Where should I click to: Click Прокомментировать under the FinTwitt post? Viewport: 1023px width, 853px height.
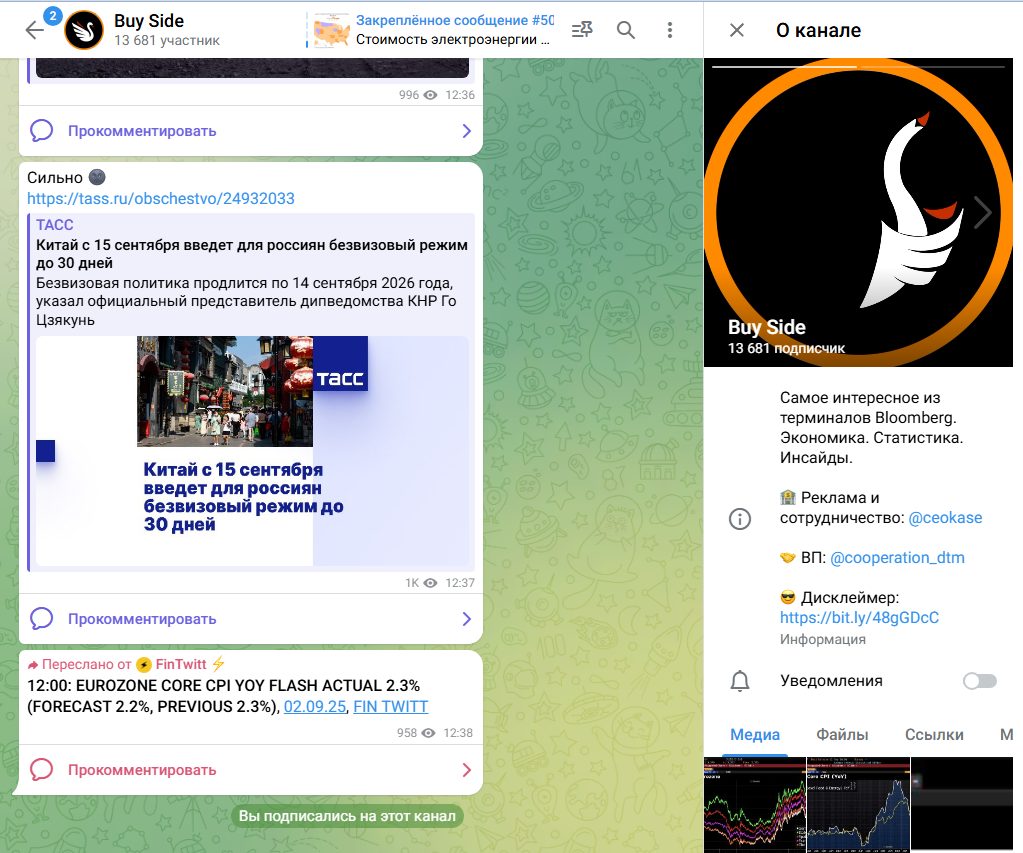tap(142, 770)
